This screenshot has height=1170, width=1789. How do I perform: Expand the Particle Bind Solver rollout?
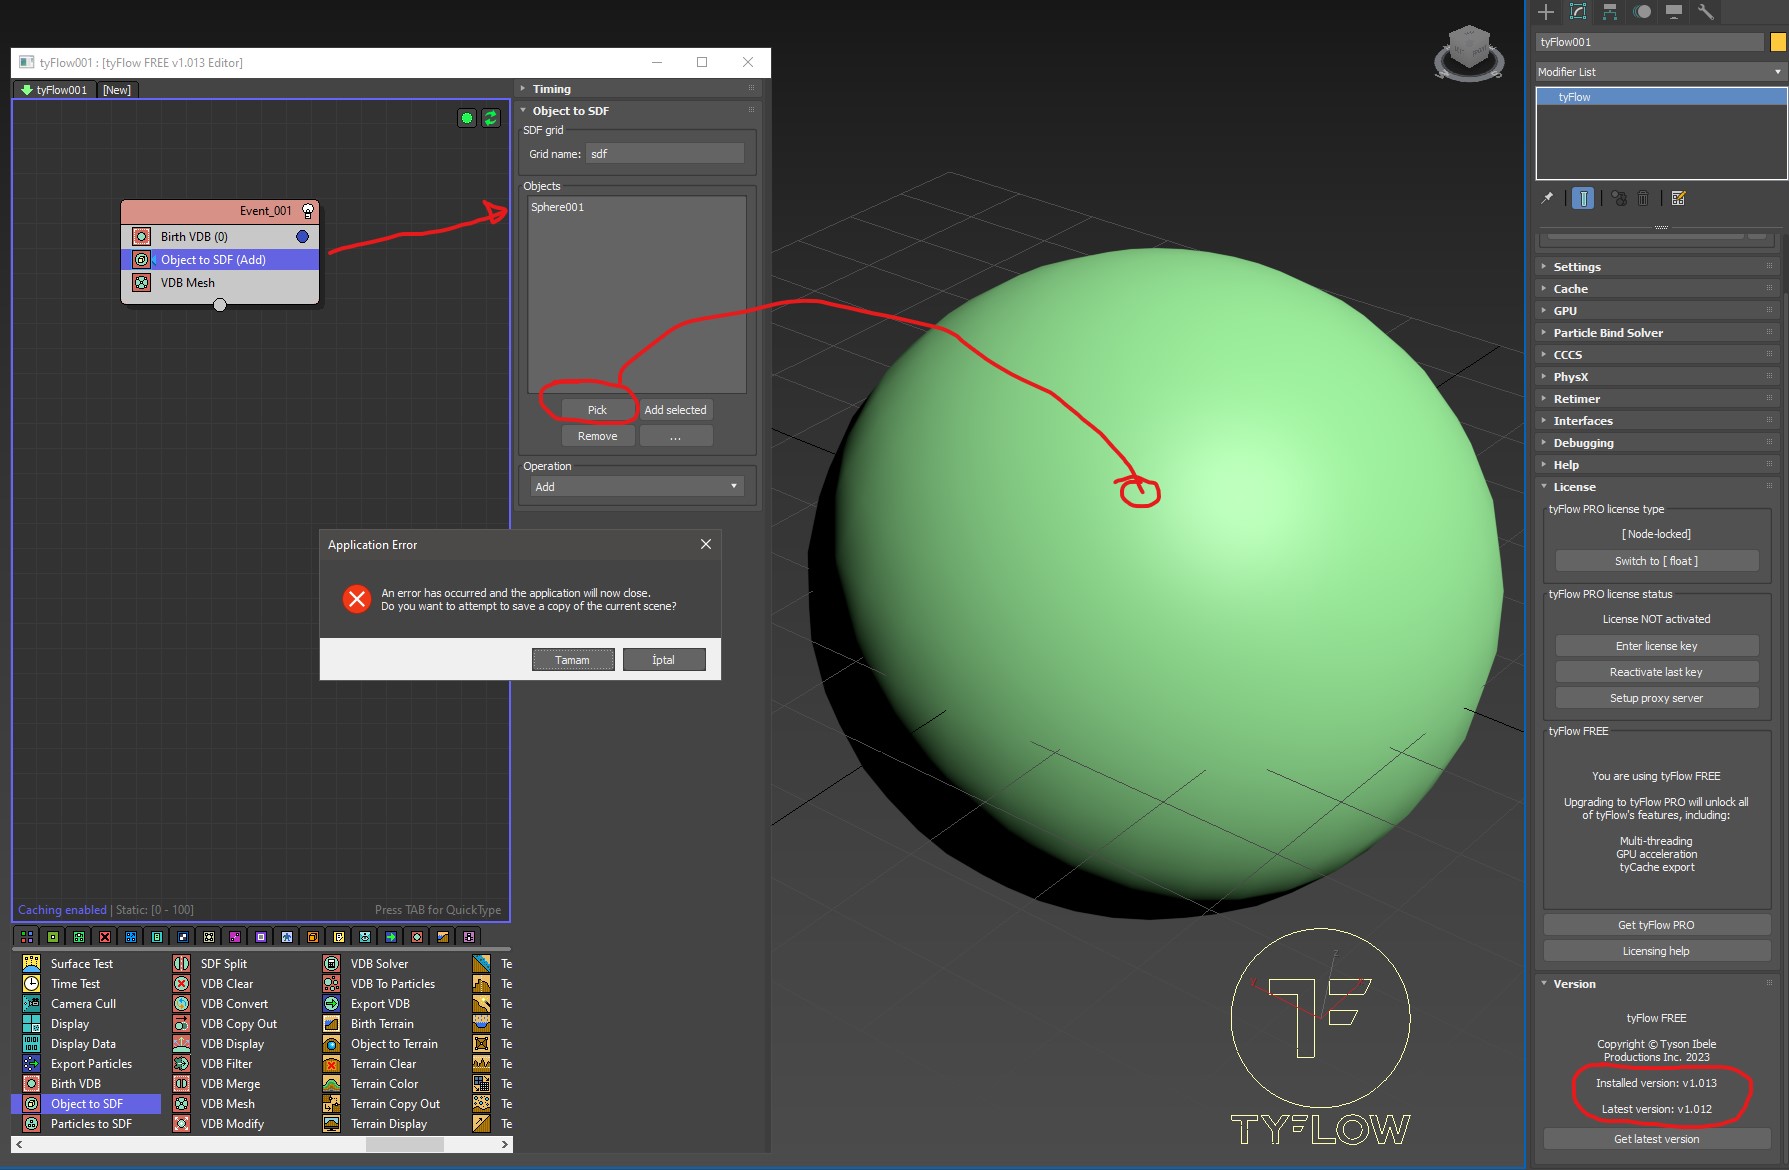(x=1607, y=333)
